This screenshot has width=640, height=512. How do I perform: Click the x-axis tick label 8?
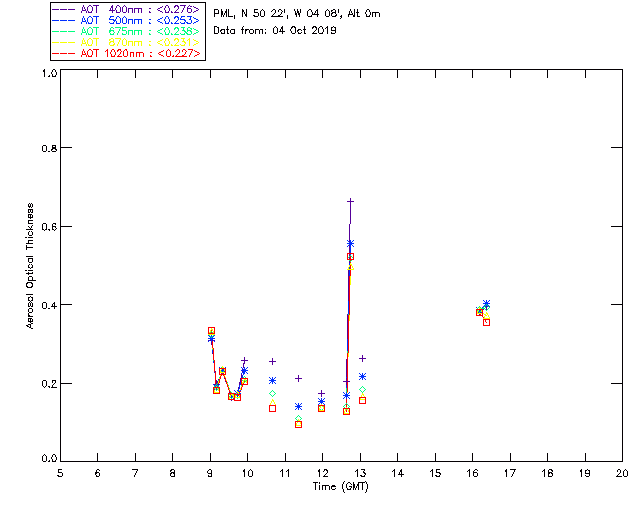coord(173,473)
